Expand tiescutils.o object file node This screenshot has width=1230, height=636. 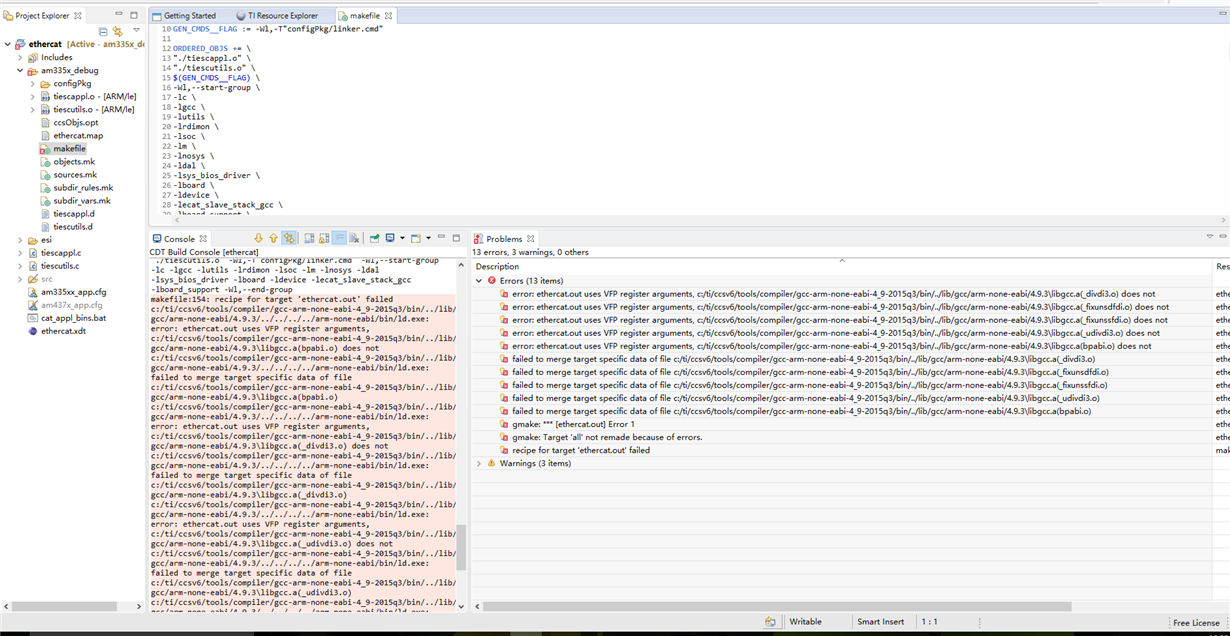(32, 109)
